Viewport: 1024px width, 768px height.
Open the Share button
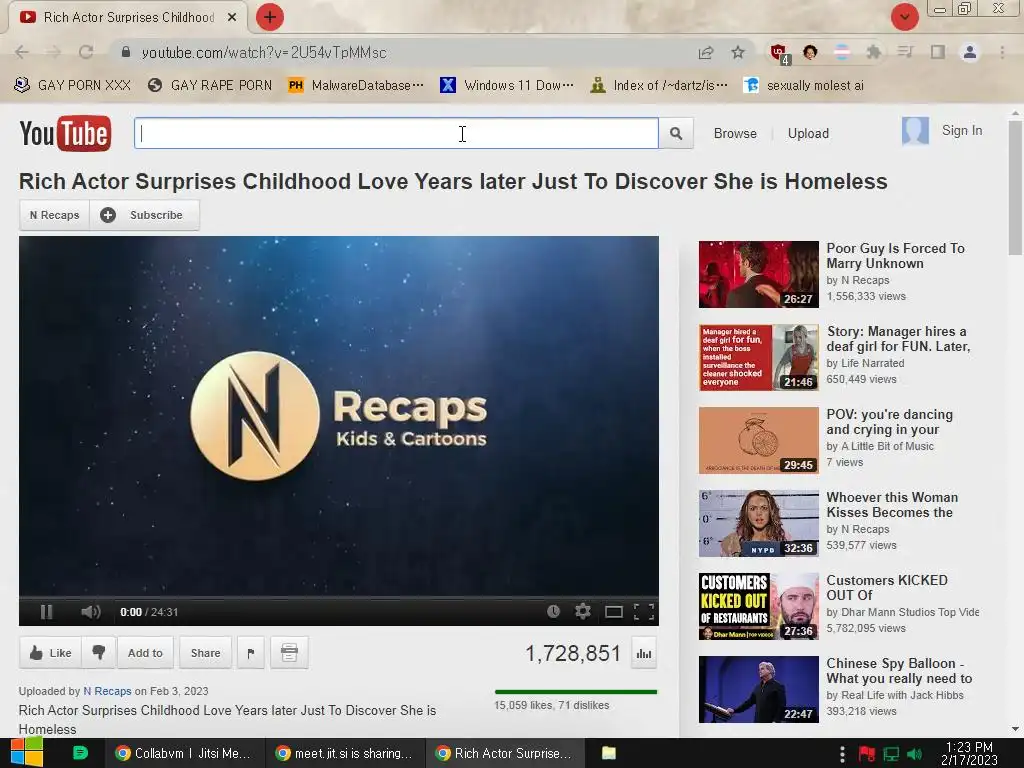(205, 652)
